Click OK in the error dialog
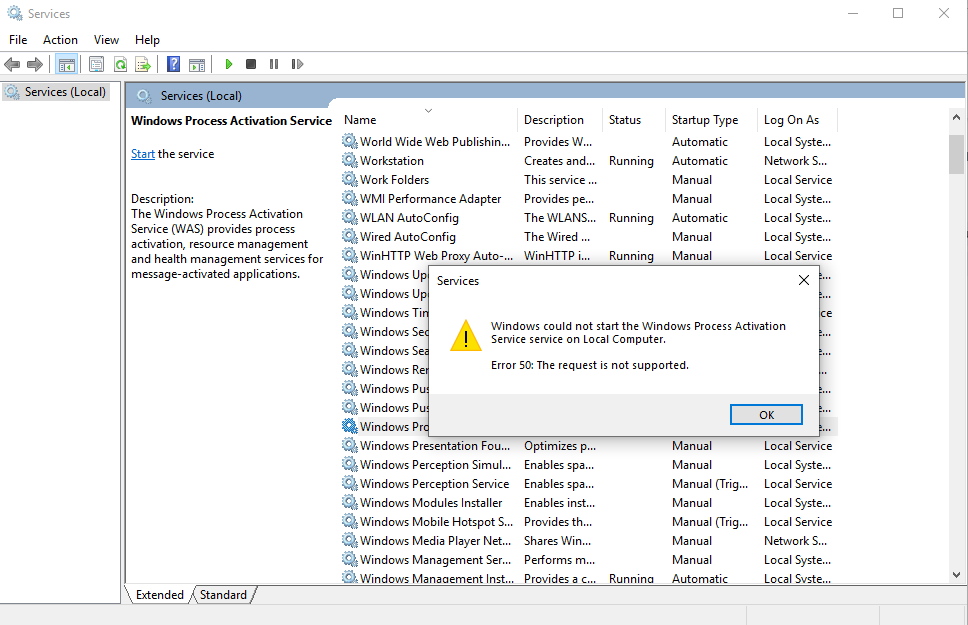This screenshot has height=625, width=968. coord(766,415)
